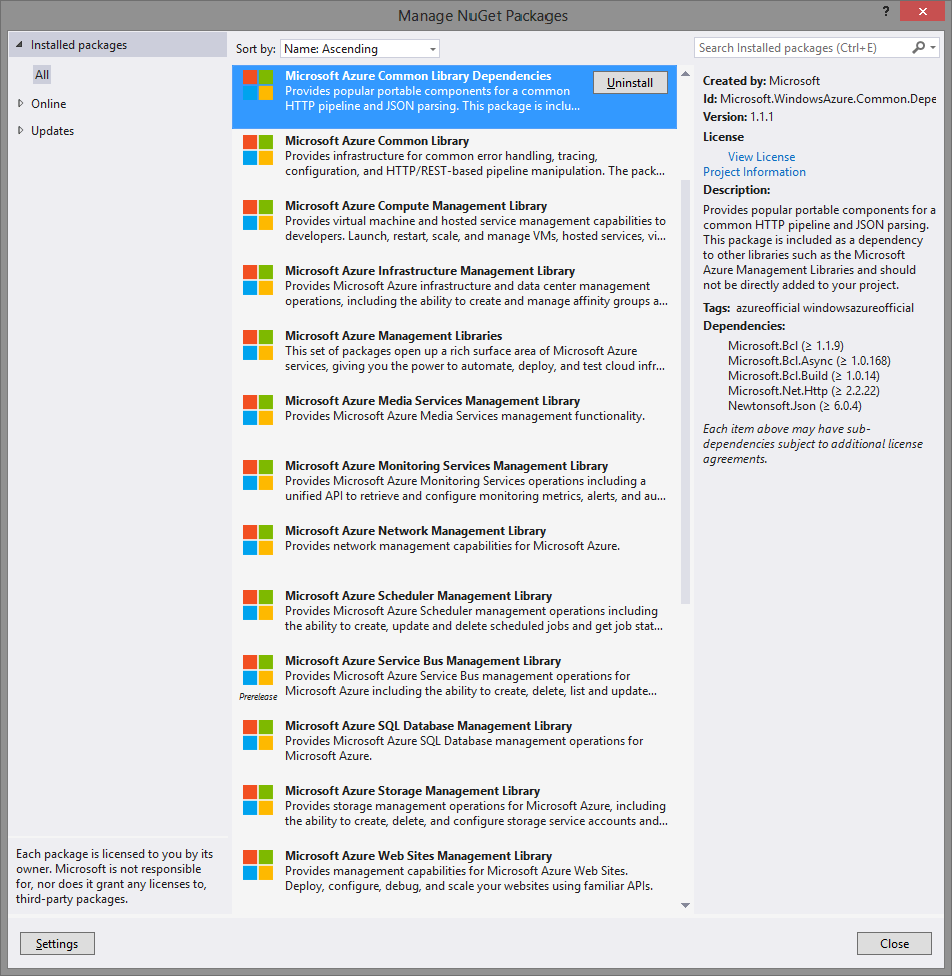Click the Microsoft Azure Common Library package icon
The height and width of the screenshot is (976, 952).
(x=258, y=150)
